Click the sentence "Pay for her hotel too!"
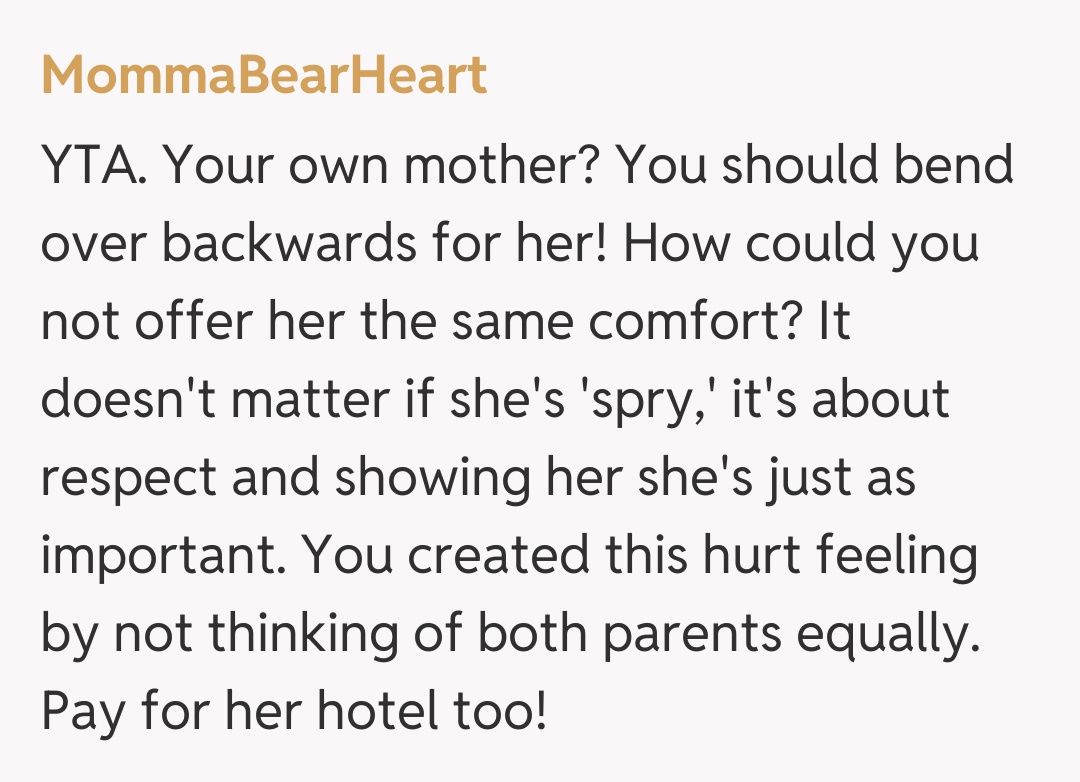The image size is (1080, 782). (294, 712)
